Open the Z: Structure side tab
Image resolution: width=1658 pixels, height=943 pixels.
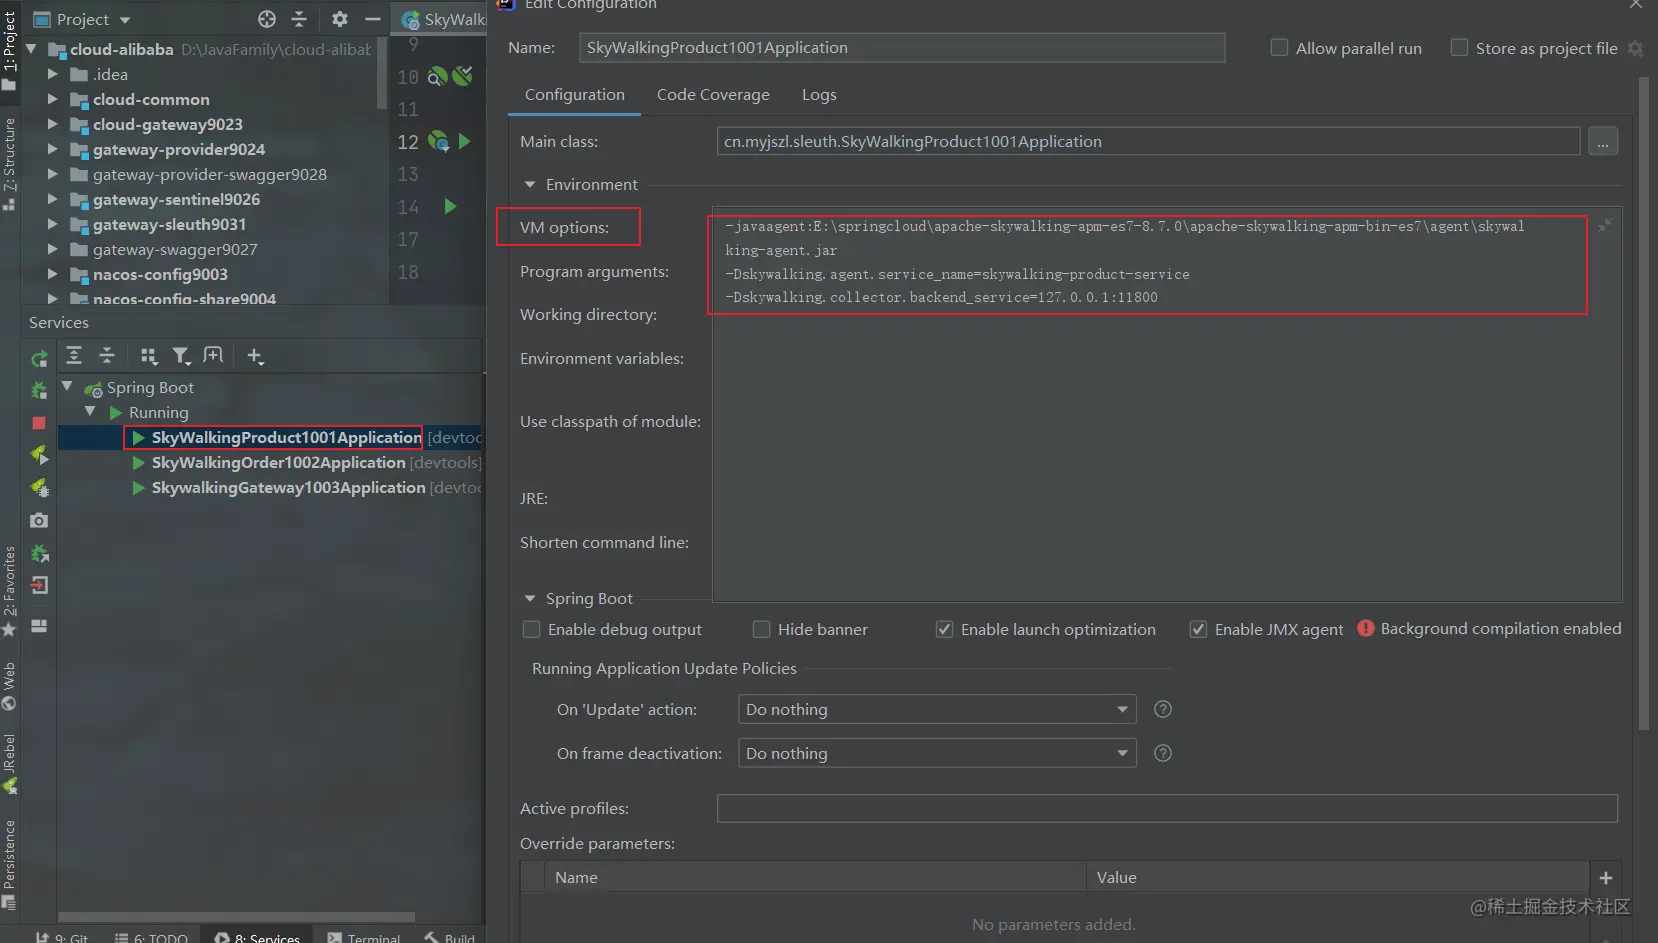click(9, 163)
